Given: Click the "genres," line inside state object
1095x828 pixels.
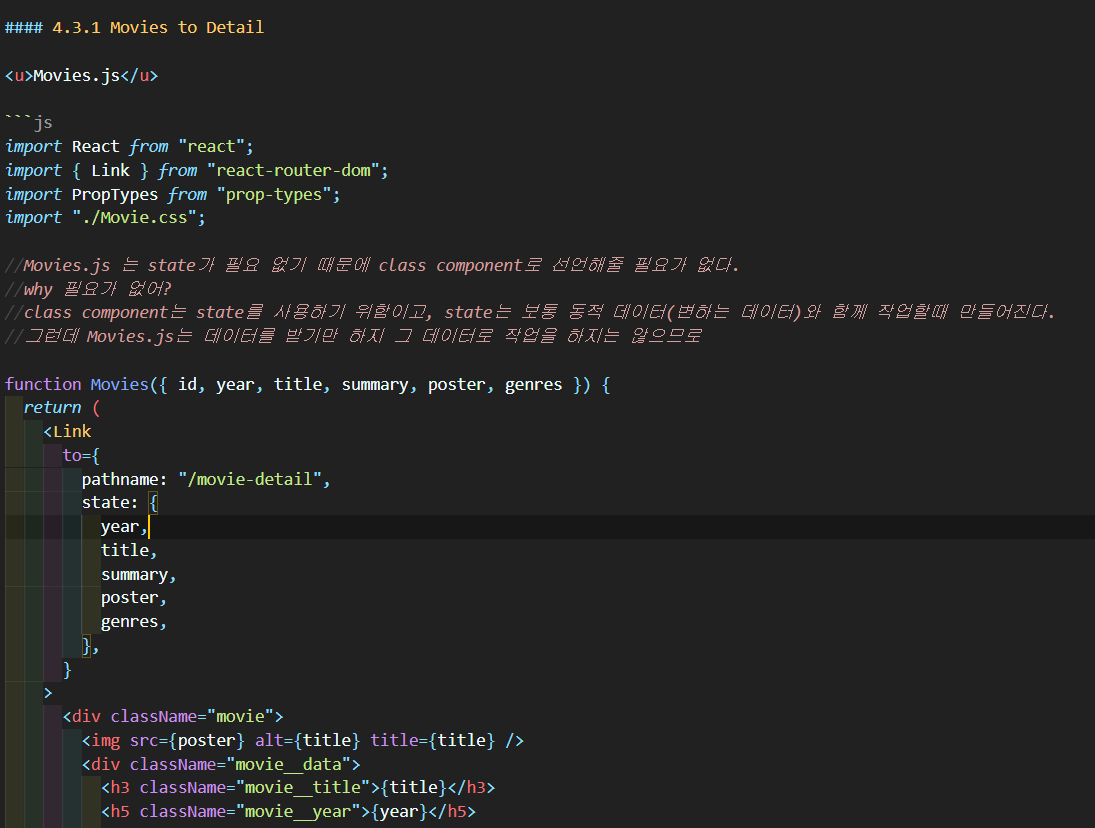Looking at the screenshot, I should 134,622.
